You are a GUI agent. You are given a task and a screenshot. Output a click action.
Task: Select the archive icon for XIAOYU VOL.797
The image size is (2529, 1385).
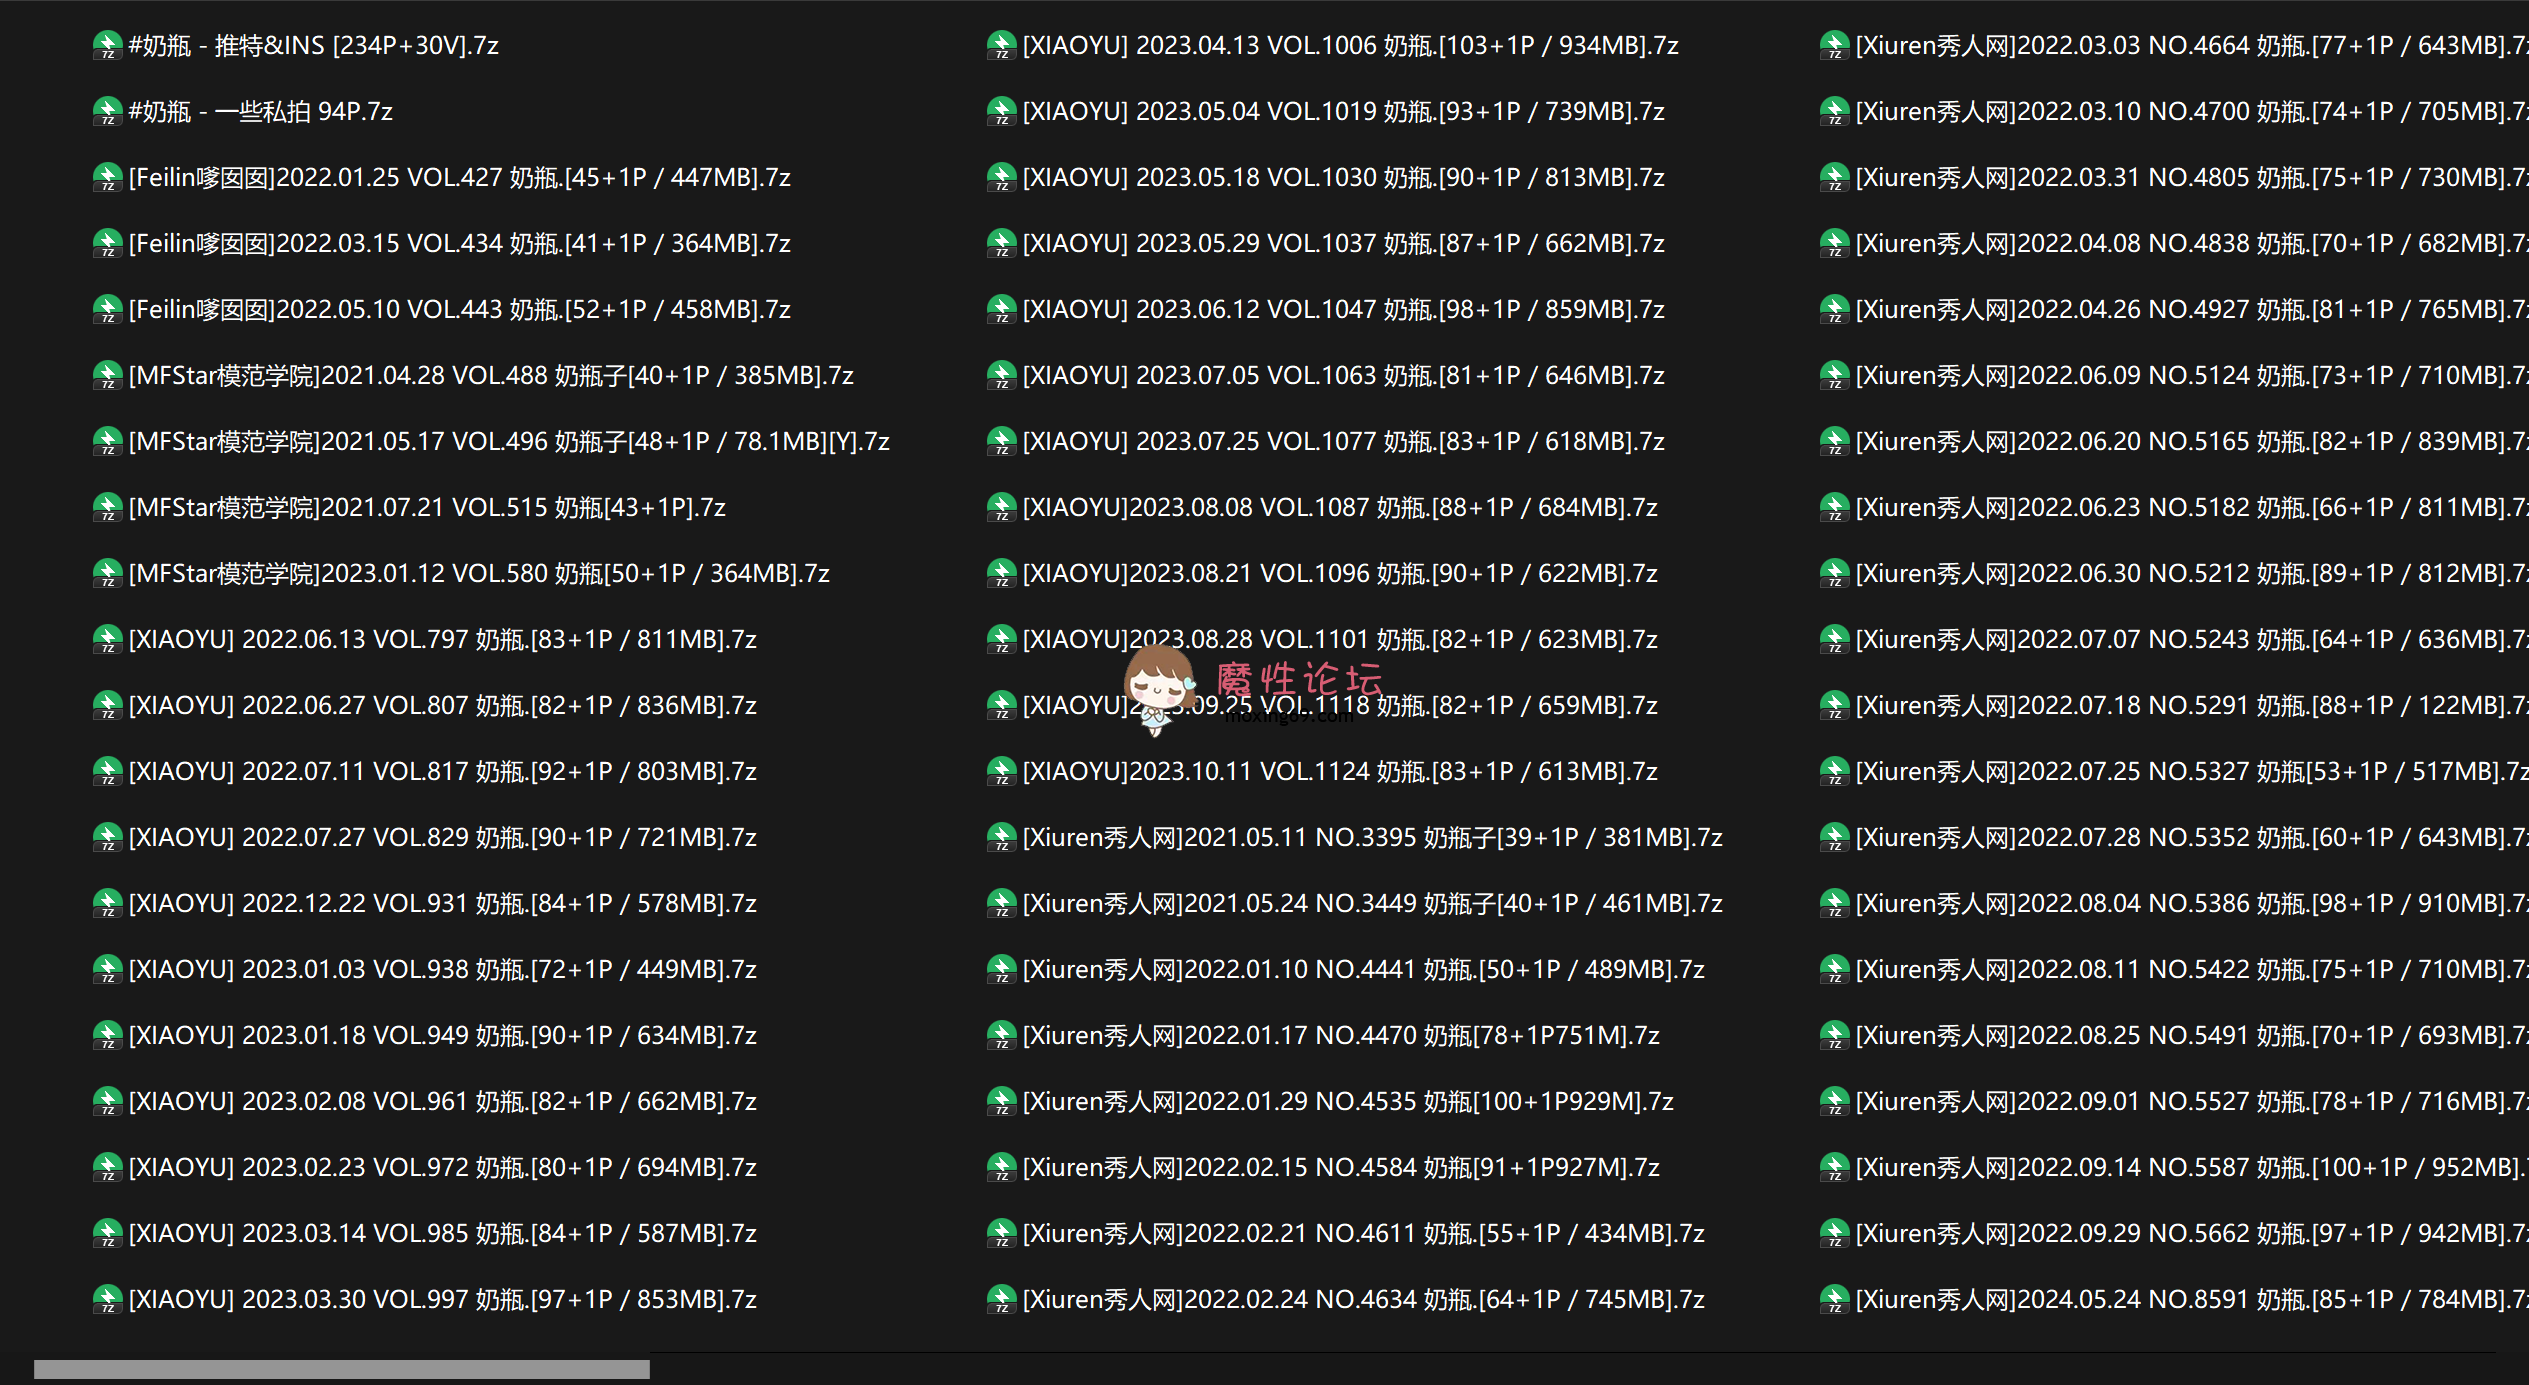pos(107,640)
